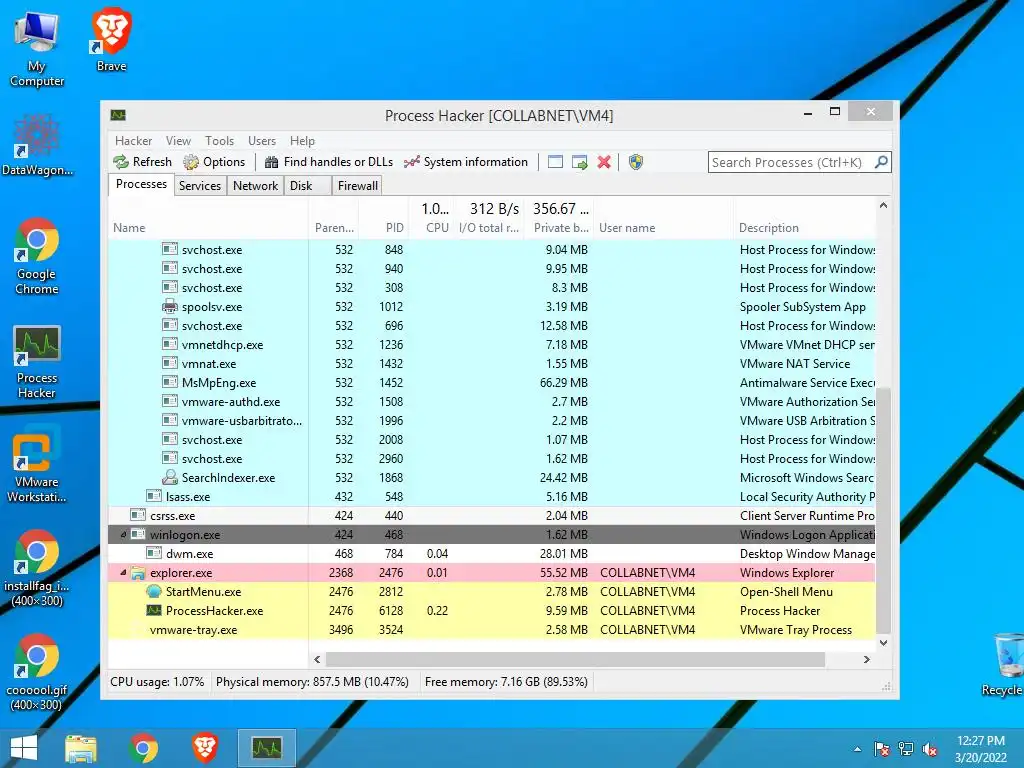Click the vertical scrollbar thumb
Image resolution: width=1024 pixels, height=768 pixels.
click(x=883, y=509)
